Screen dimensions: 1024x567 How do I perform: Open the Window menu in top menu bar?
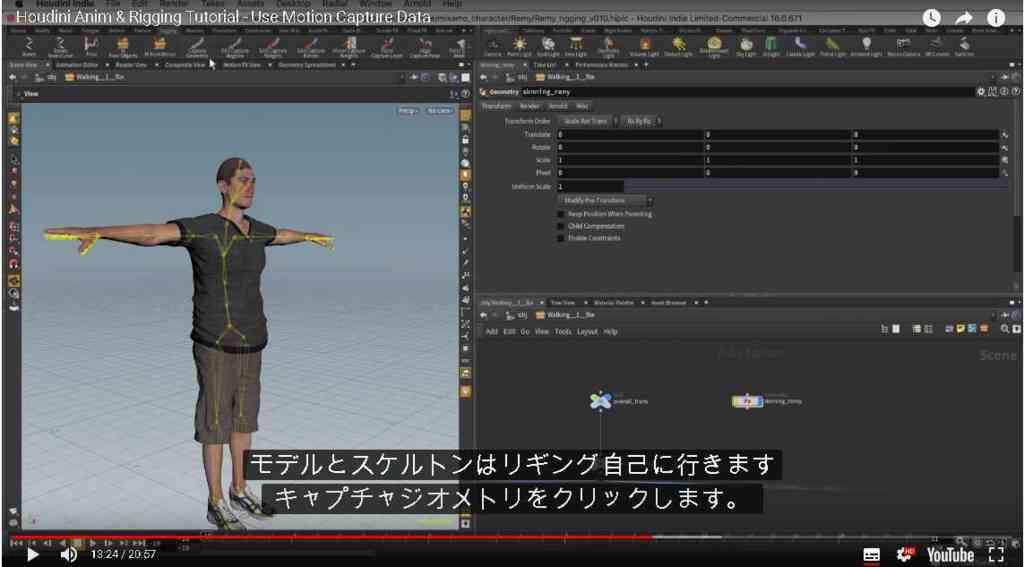(x=375, y=4)
